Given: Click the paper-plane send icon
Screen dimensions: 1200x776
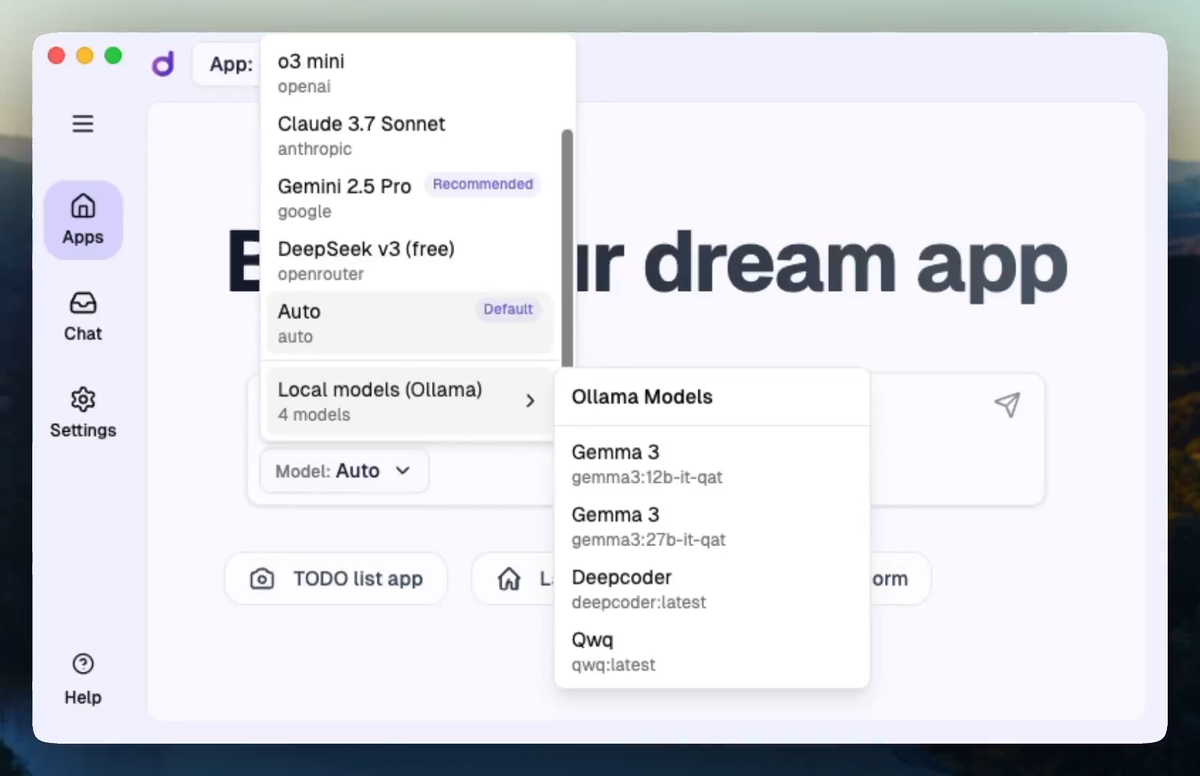Looking at the screenshot, I should [1007, 404].
